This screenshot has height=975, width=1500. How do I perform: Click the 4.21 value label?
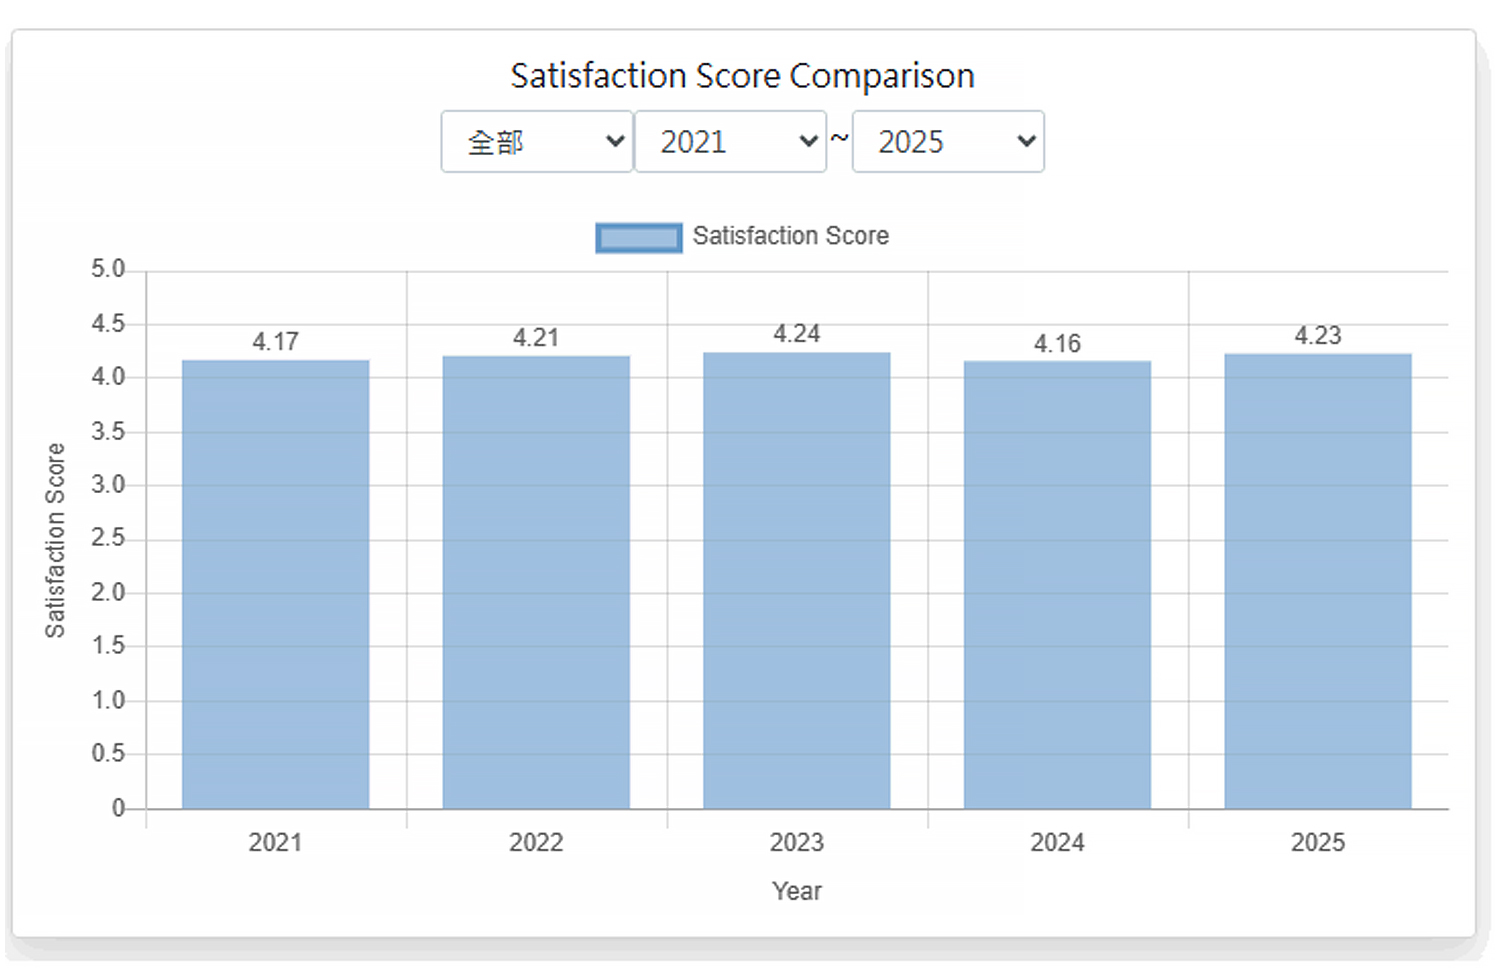536,338
